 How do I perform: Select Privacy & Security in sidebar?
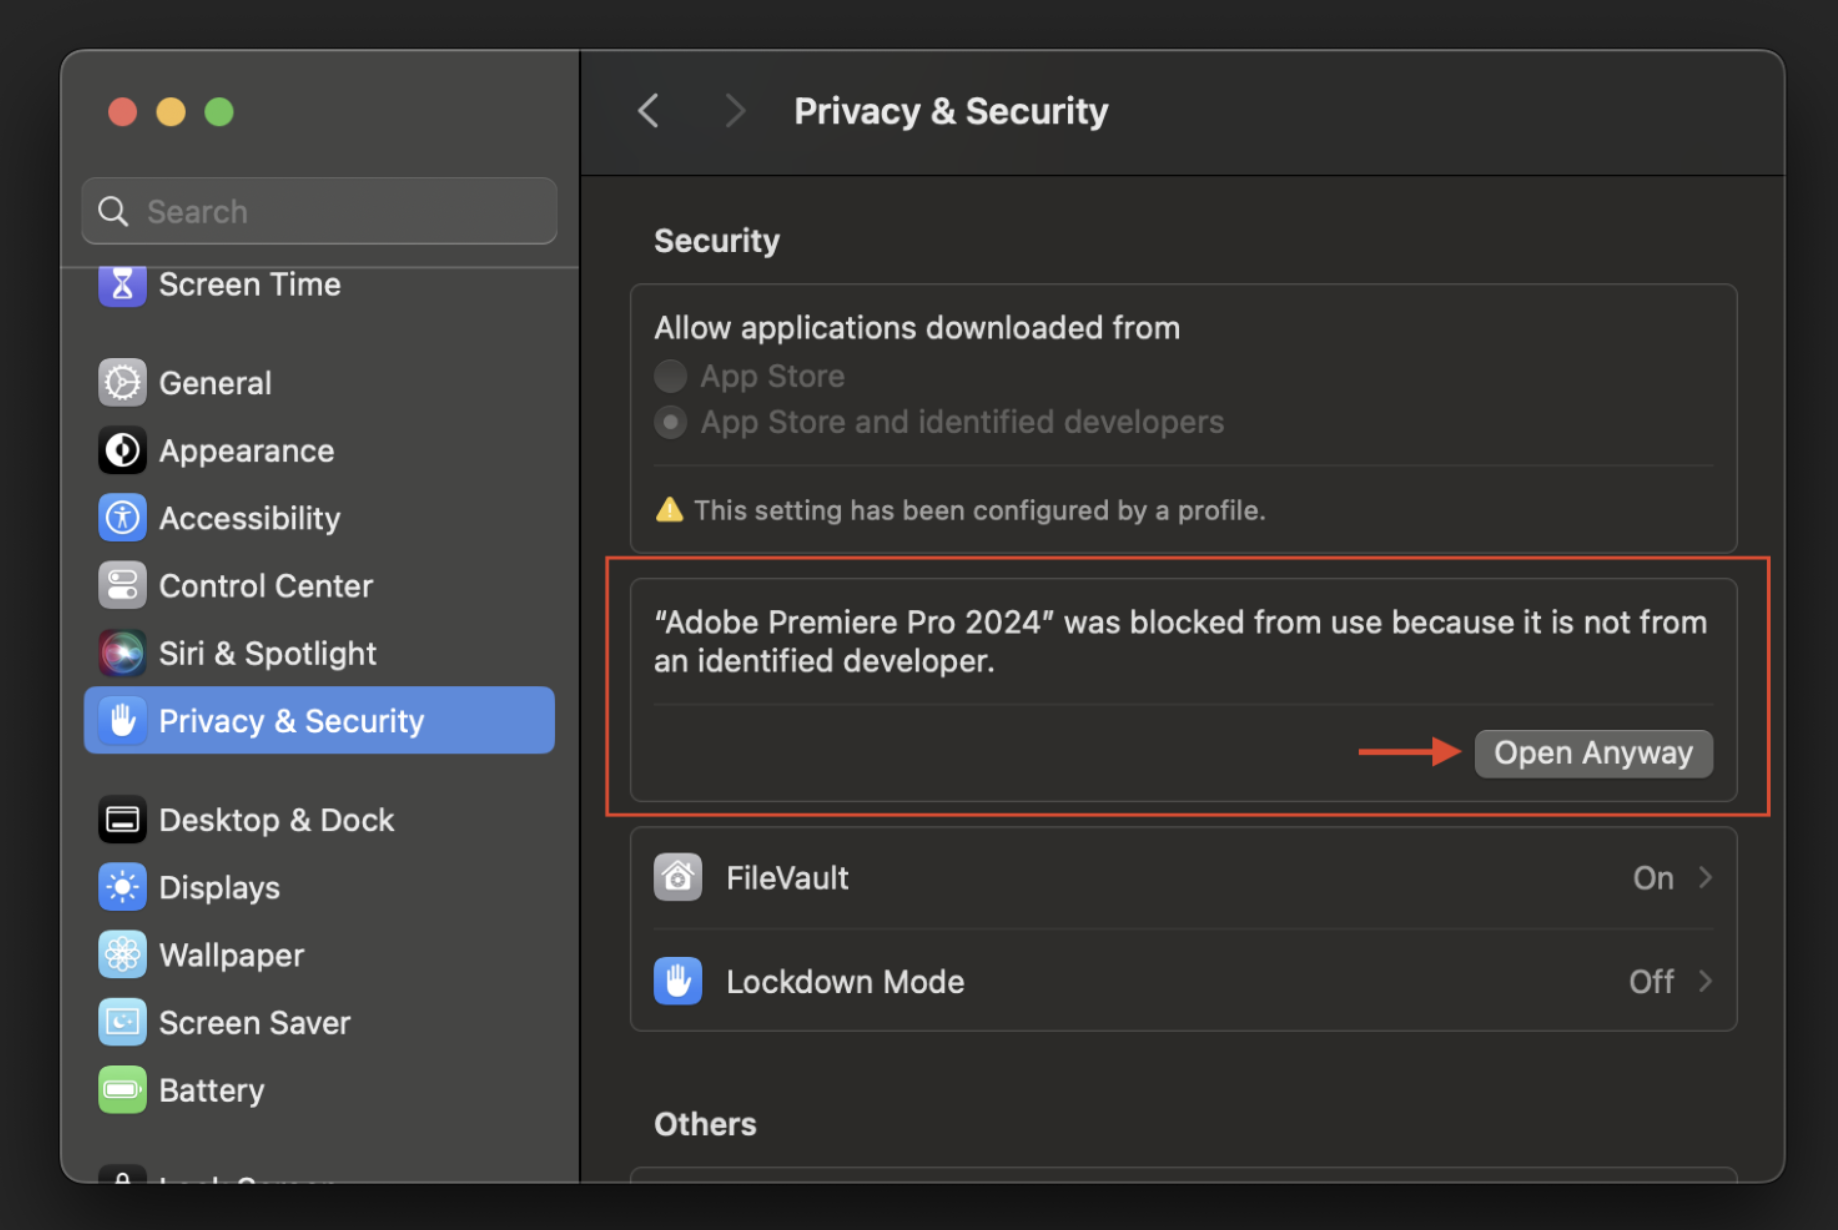tap(290, 720)
